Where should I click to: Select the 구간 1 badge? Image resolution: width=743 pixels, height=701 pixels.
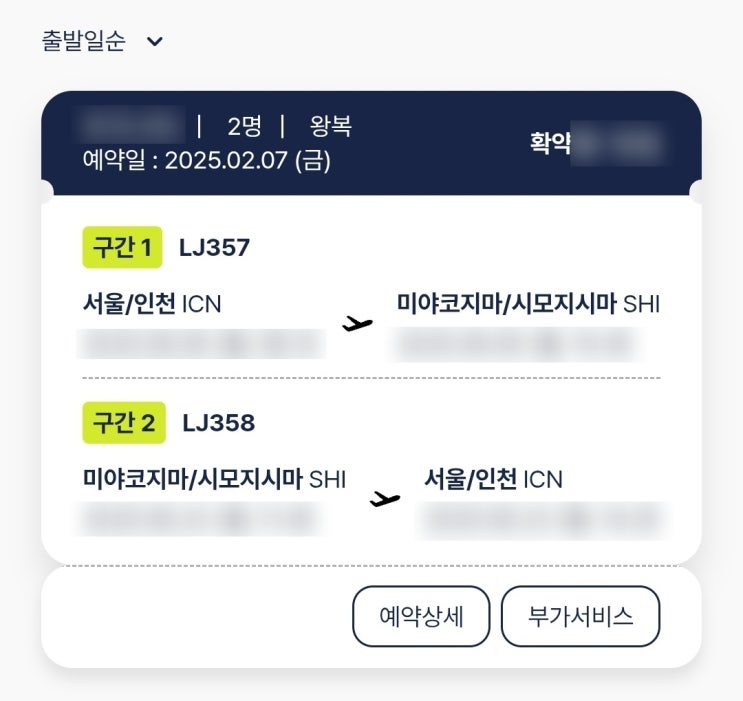click(122, 247)
